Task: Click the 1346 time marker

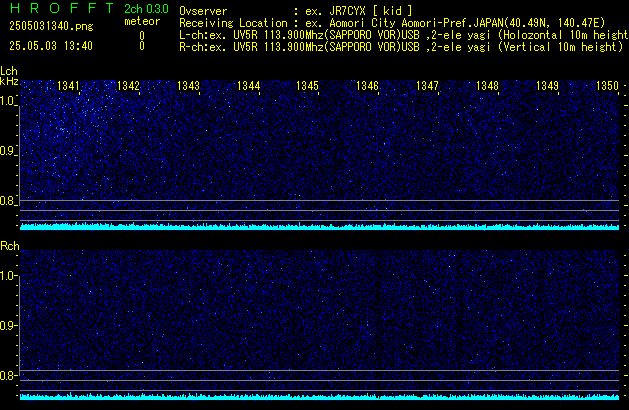Action: pos(367,85)
